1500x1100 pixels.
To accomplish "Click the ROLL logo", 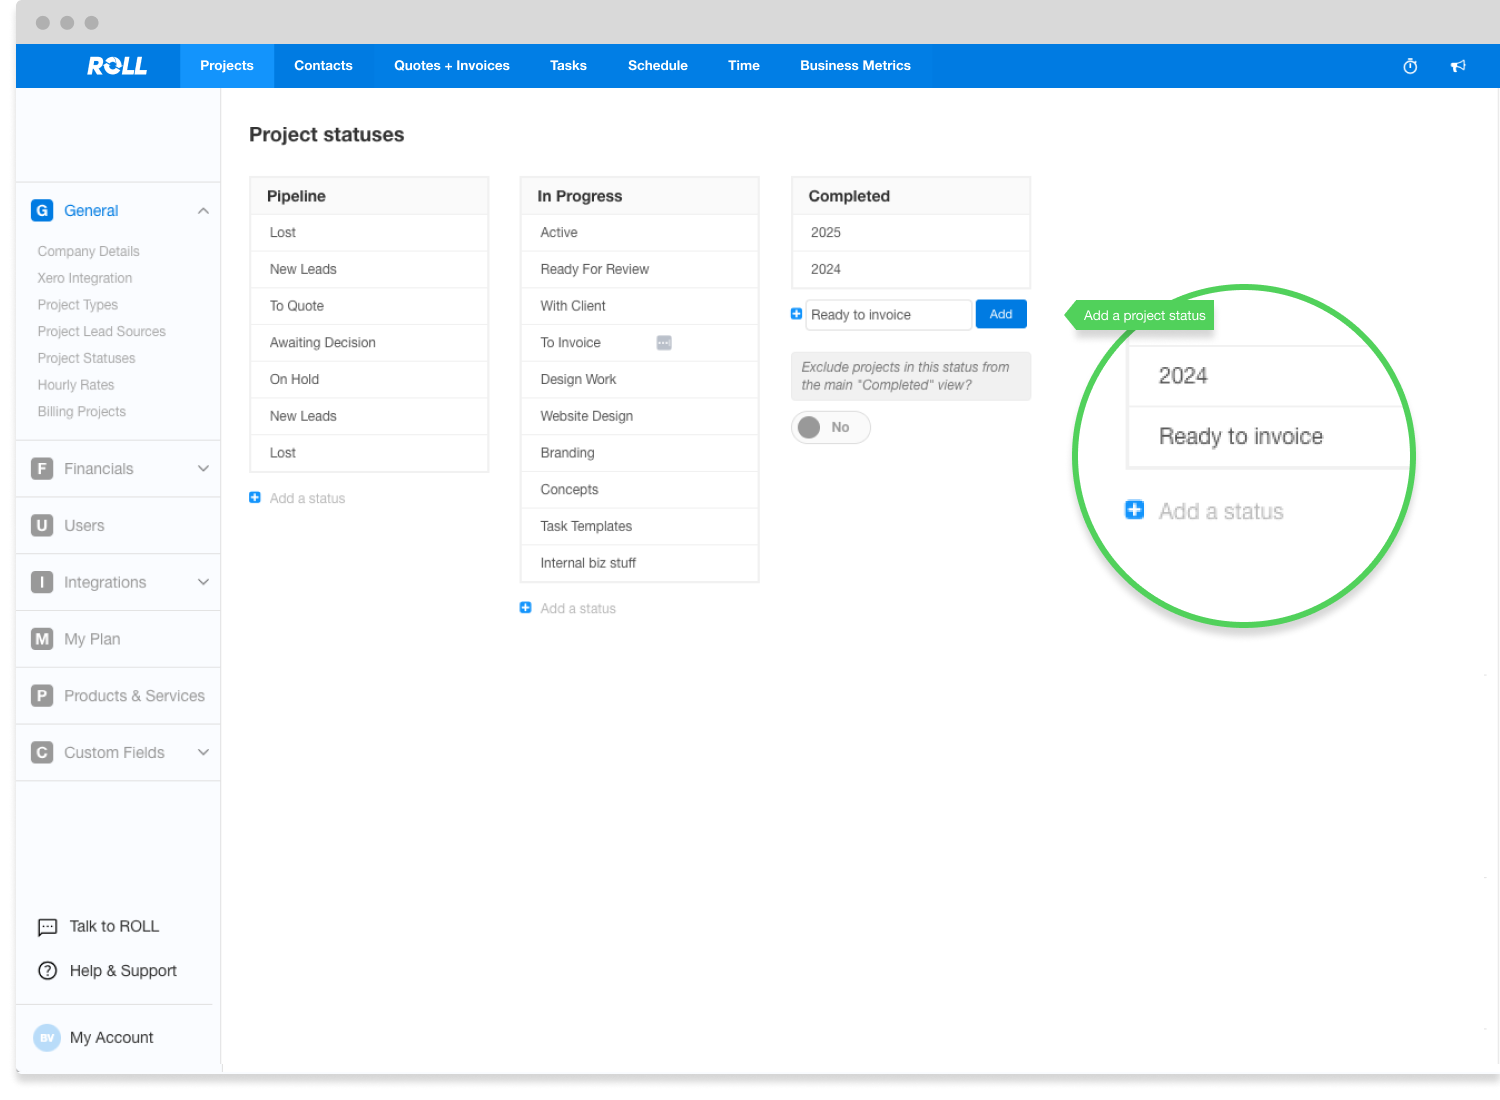I will pyautogui.click(x=117, y=66).
